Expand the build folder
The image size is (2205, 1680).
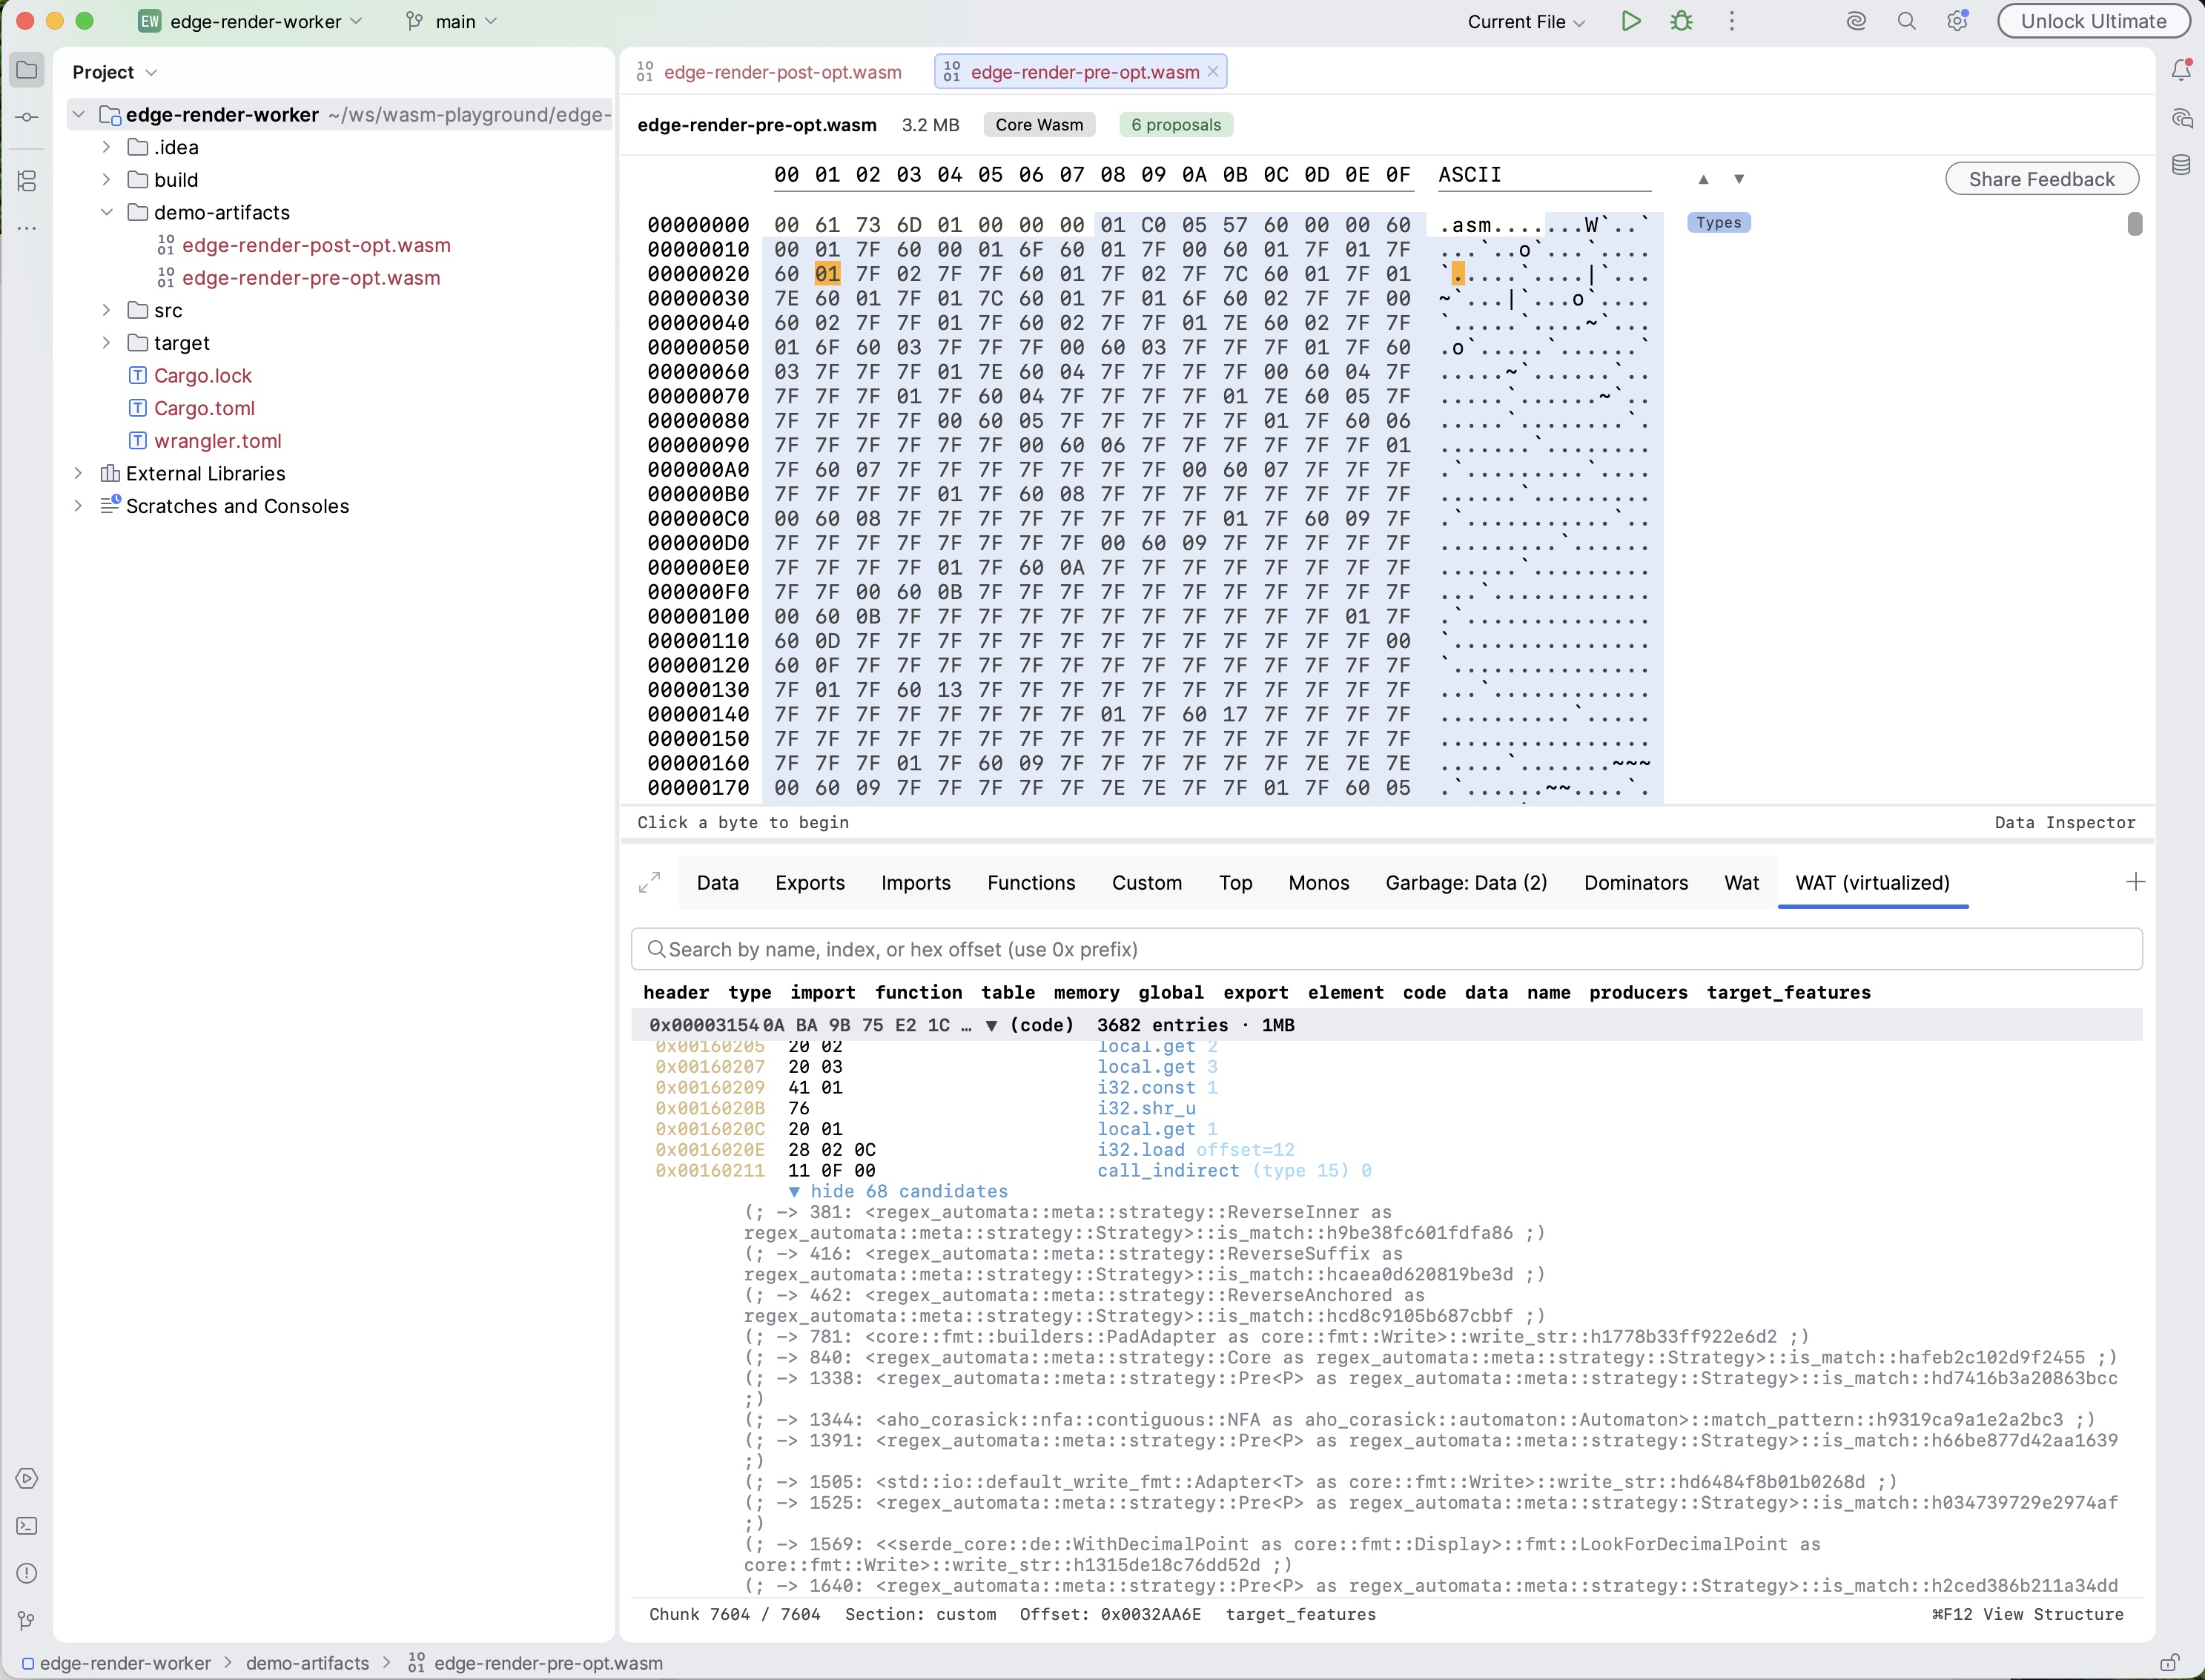click(x=107, y=180)
